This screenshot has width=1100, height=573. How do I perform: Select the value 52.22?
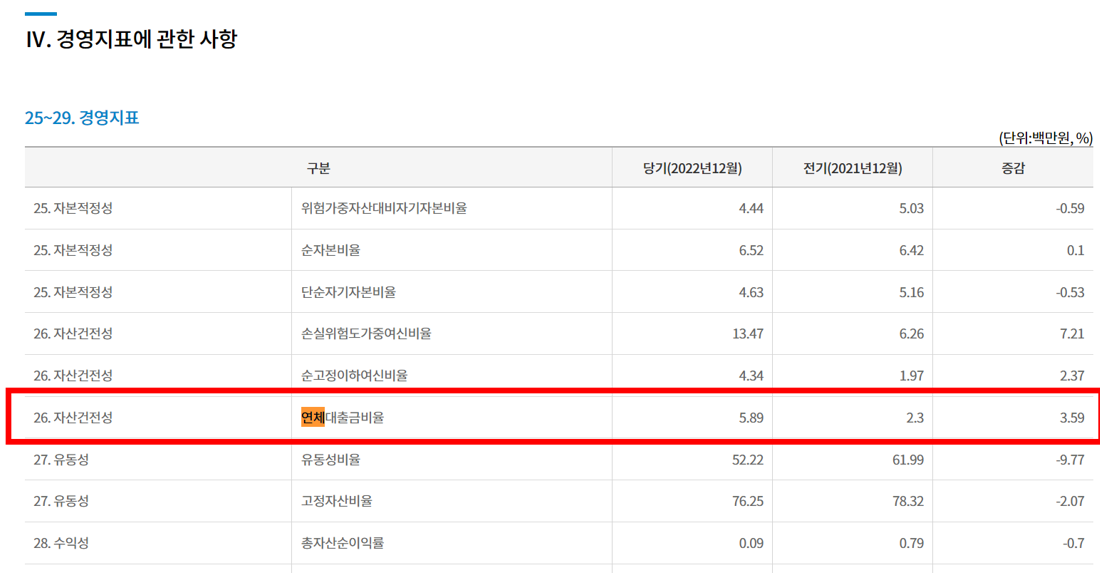click(x=748, y=460)
